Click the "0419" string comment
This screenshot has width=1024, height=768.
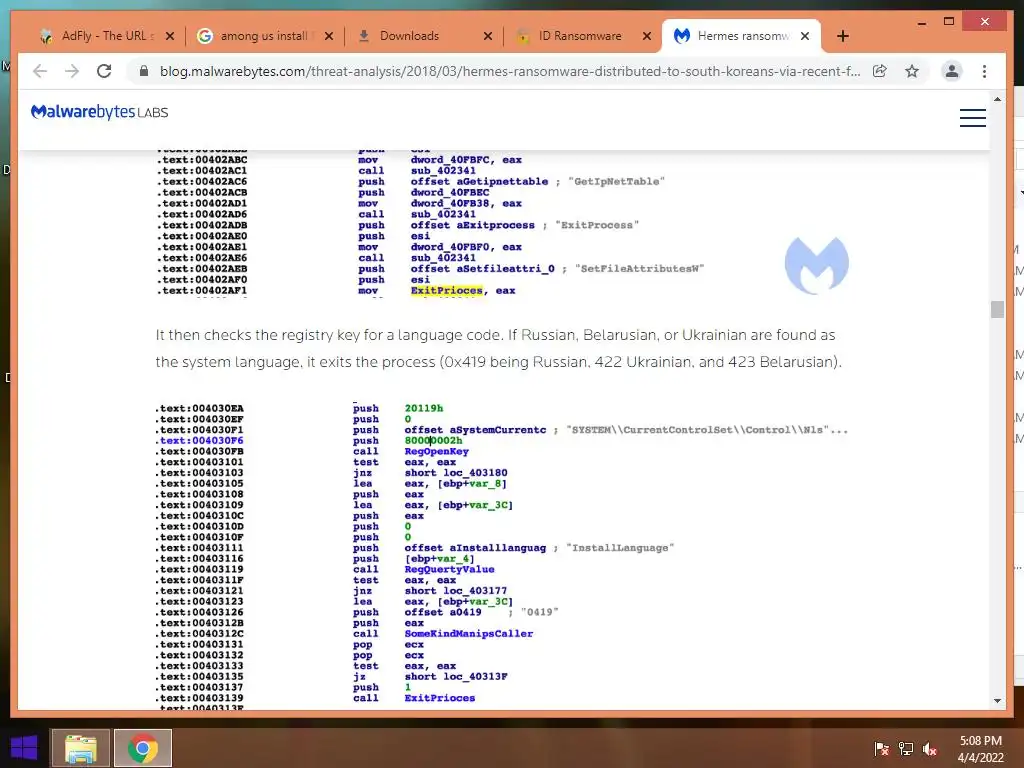[539, 612]
